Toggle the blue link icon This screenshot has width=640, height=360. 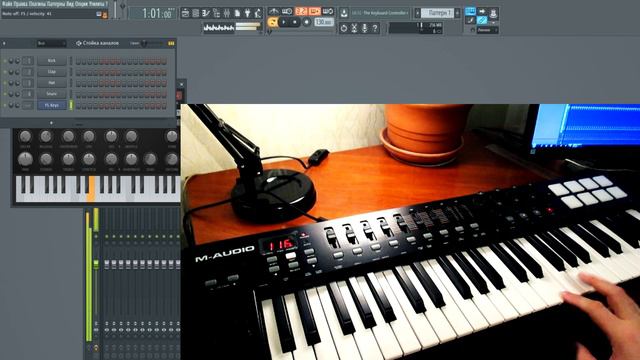pyautogui.click(x=482, y=20)
